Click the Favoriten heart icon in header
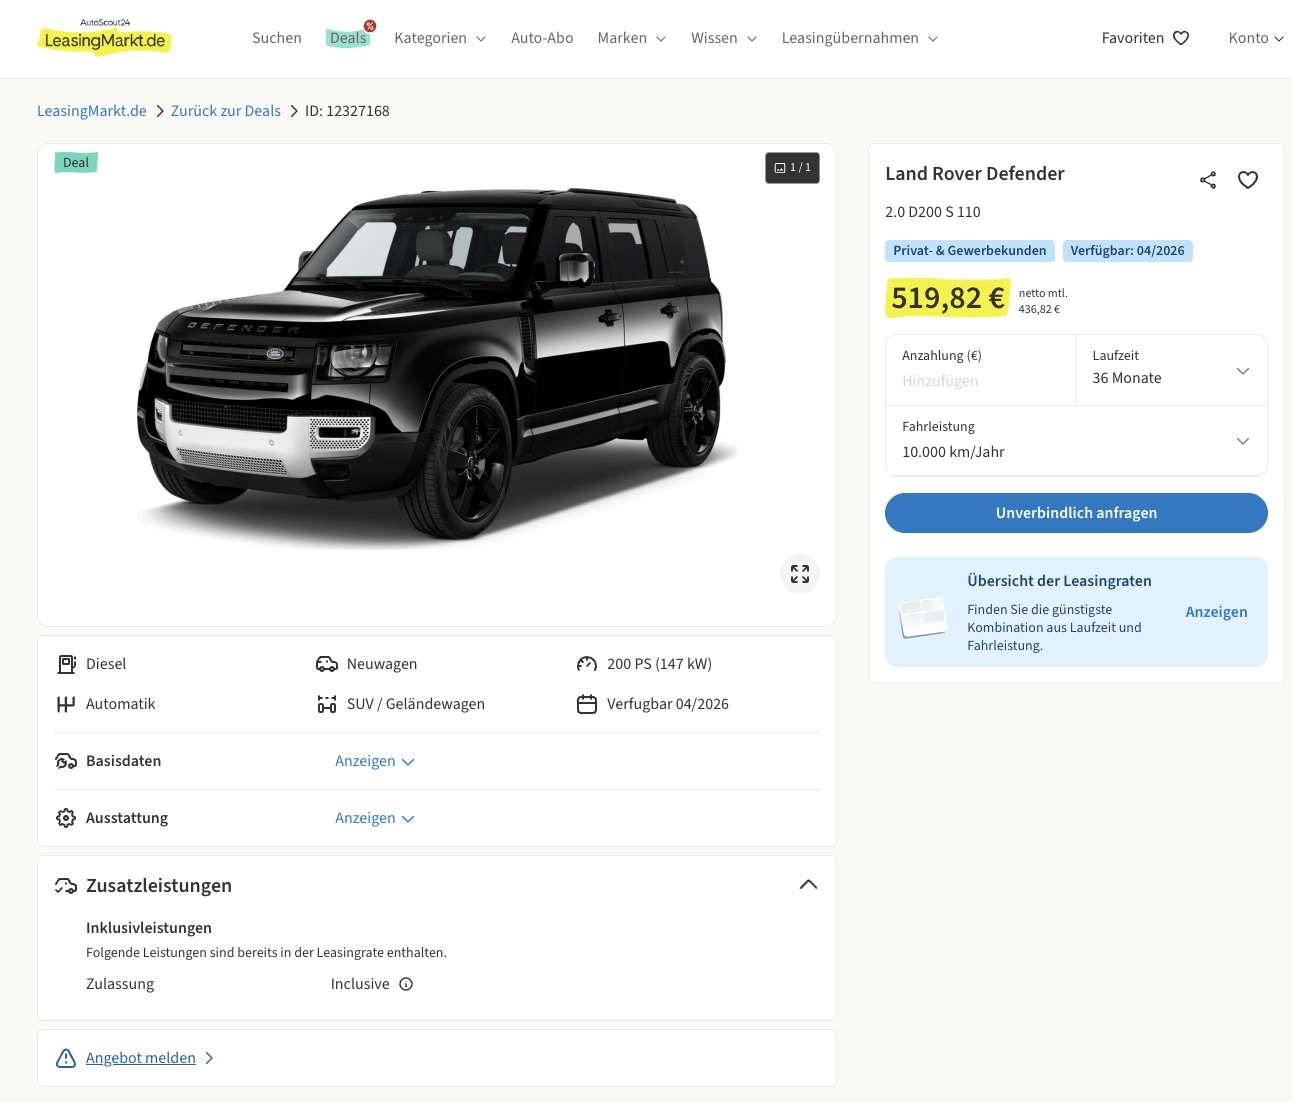This screenshot has width=1292, height=1102. [x=1181, y=38]
